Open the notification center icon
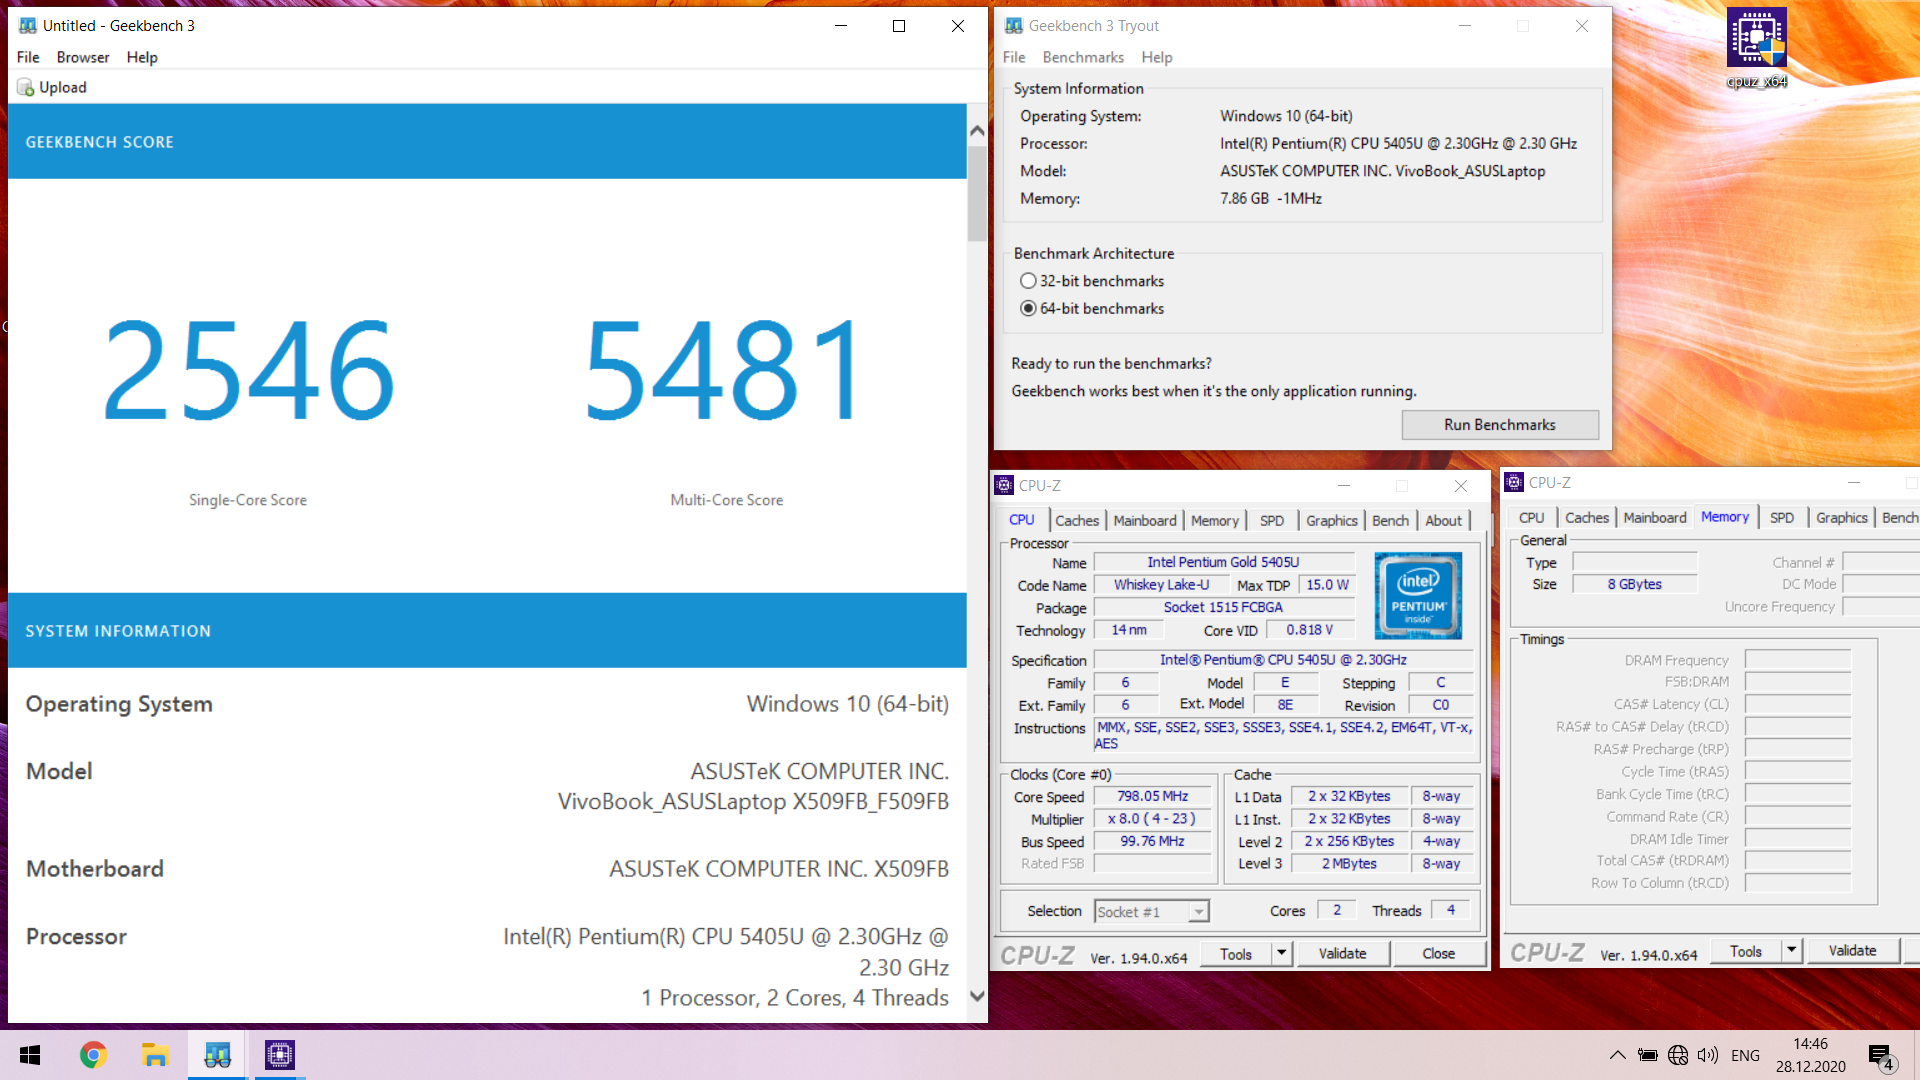Viewport: 1920px width, 1080px height. tap(1881, 1056)
